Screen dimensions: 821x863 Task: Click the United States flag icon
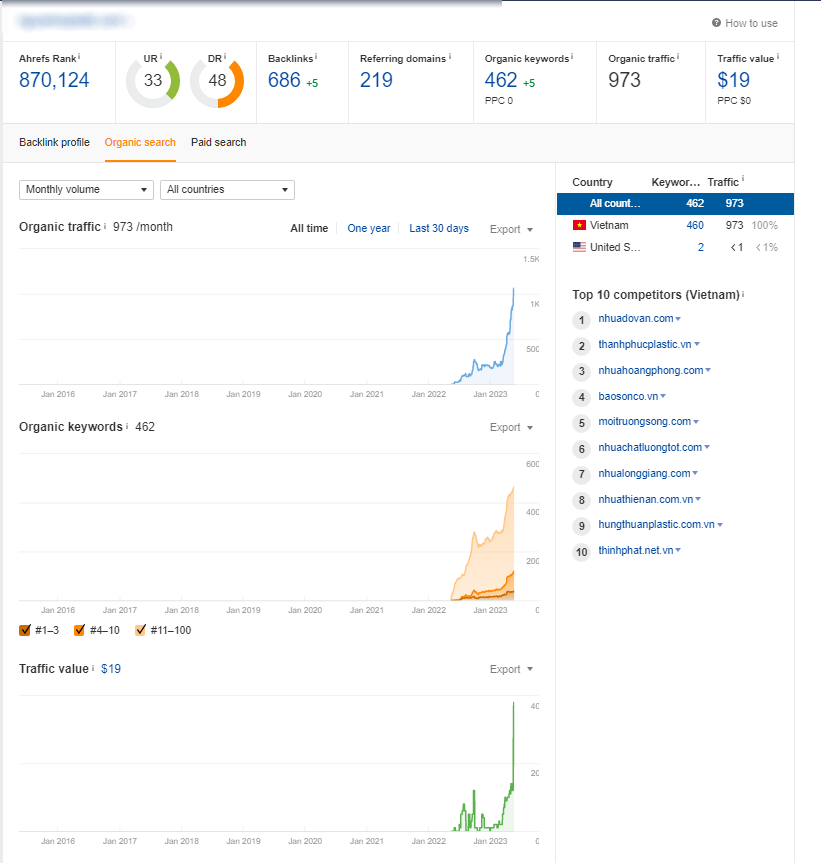[x=578, y=247]
